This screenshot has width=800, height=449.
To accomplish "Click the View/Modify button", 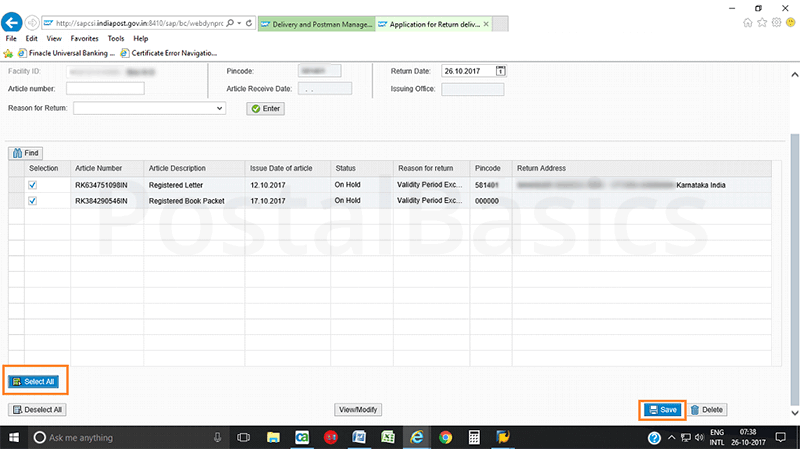I will pos(357,410).
